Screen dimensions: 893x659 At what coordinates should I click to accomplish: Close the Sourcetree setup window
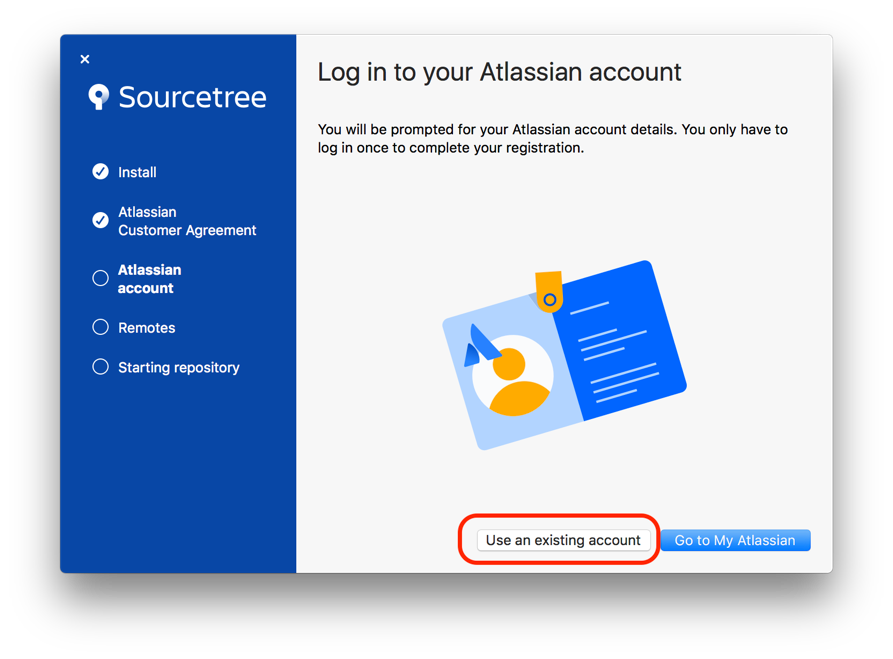tap(85, 60)
